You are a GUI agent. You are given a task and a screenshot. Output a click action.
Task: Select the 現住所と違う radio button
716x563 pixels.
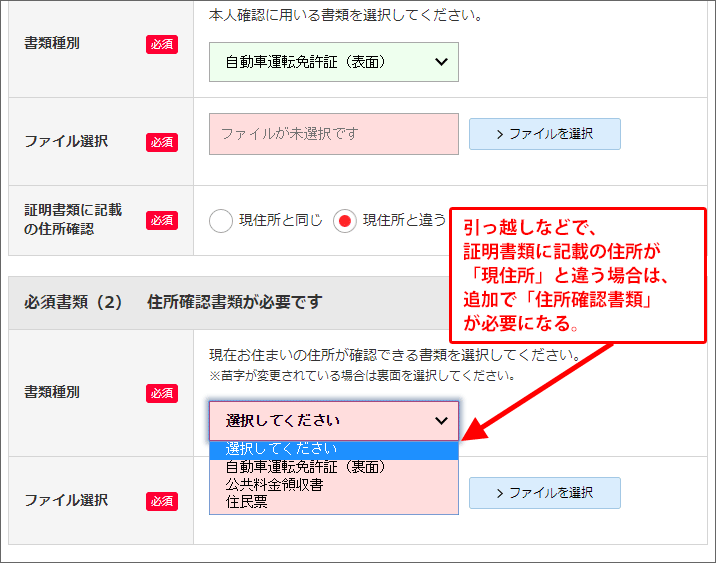[x=345, y=221]
